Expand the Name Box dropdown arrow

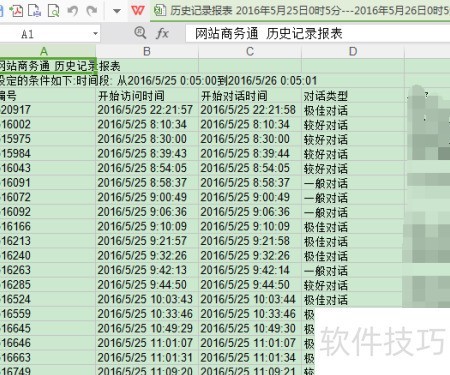95,34
